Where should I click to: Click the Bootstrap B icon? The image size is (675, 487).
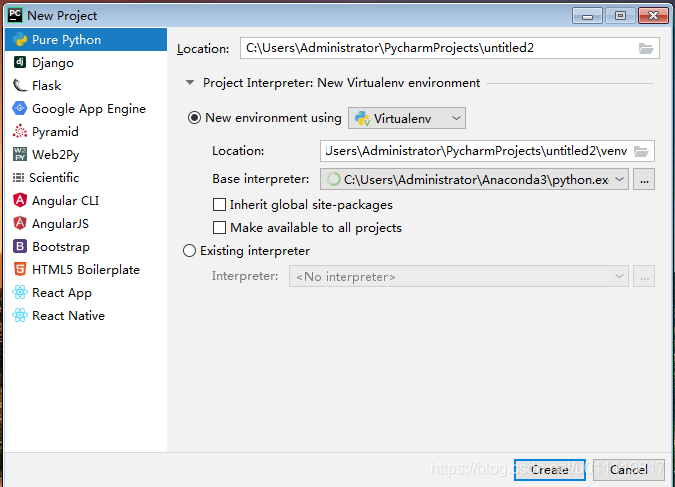pyautogui.click(x=20, y=246)
